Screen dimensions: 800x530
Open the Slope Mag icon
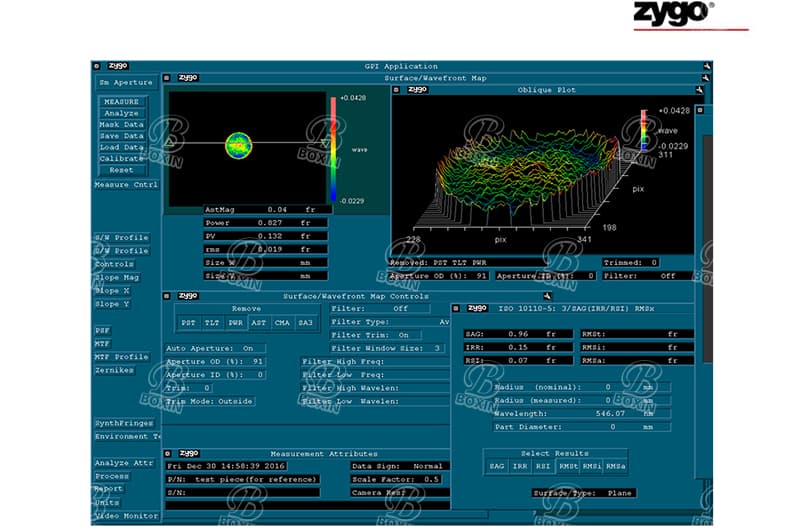click(x=118, y=277)
